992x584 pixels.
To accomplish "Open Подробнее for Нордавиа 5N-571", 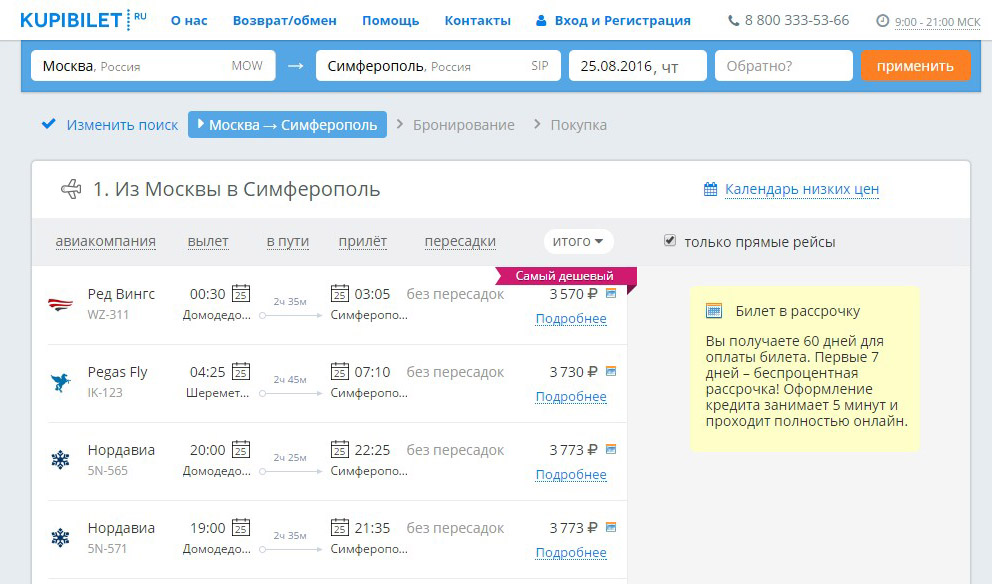I will coord(571,552).
